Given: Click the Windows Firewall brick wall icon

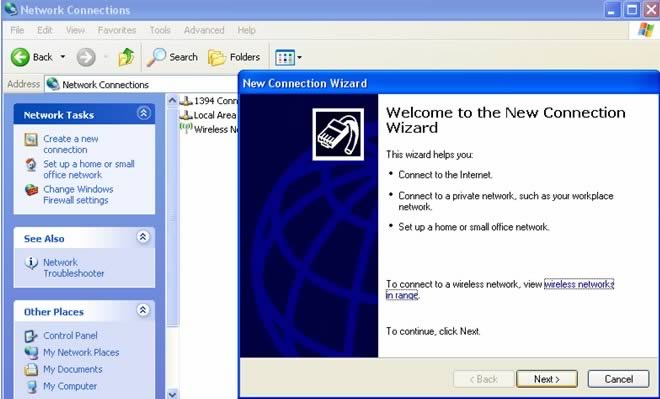Looking at the screenshot, I should [31, 190].
